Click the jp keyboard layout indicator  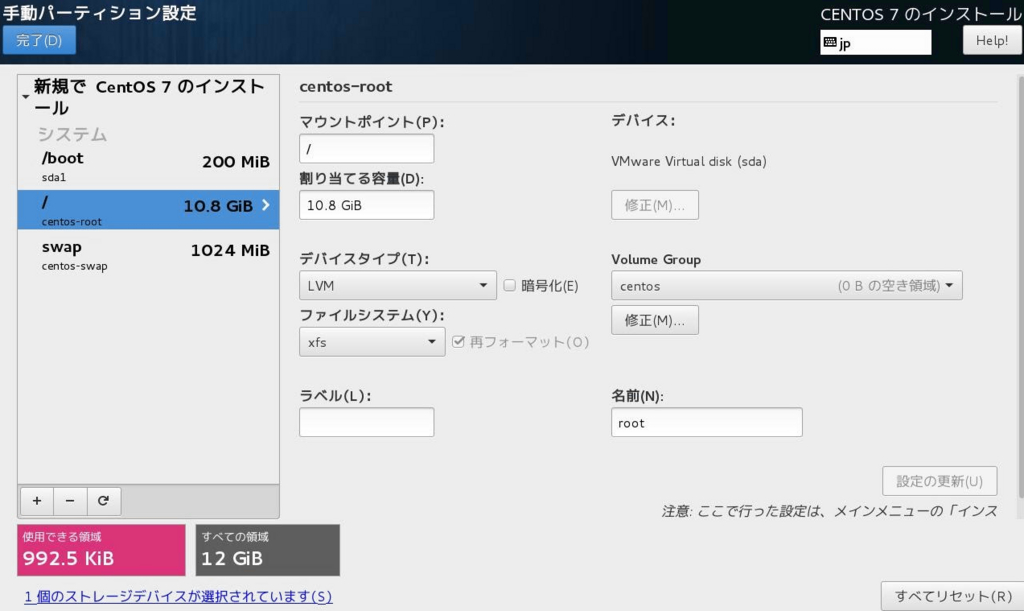[x=876, y=42]
